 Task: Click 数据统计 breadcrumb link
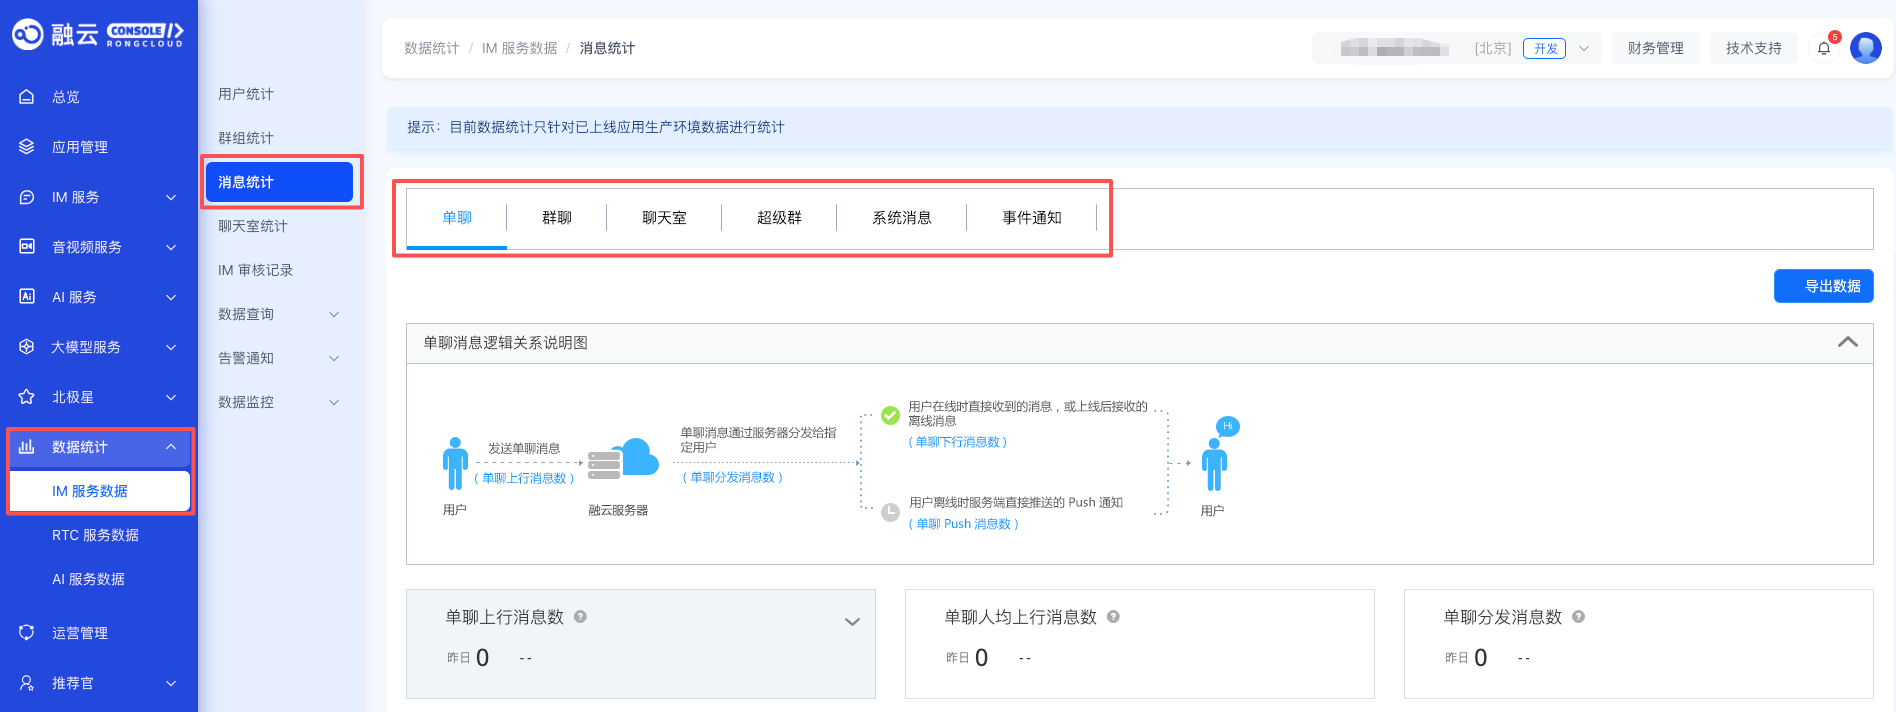(x=432, y=48)
